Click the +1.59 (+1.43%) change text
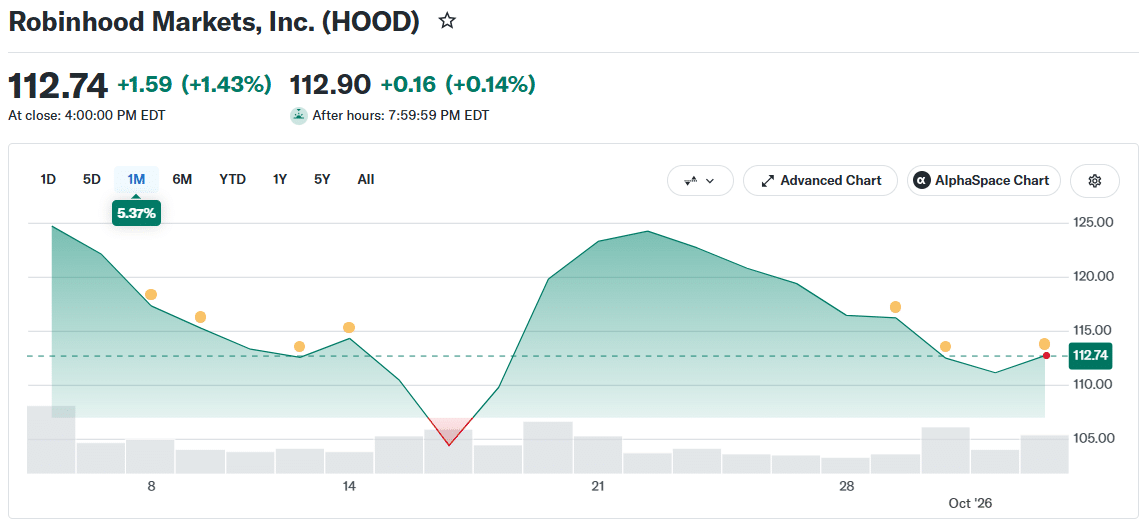Screen dimensions: 1146x520 click(194, 85)
